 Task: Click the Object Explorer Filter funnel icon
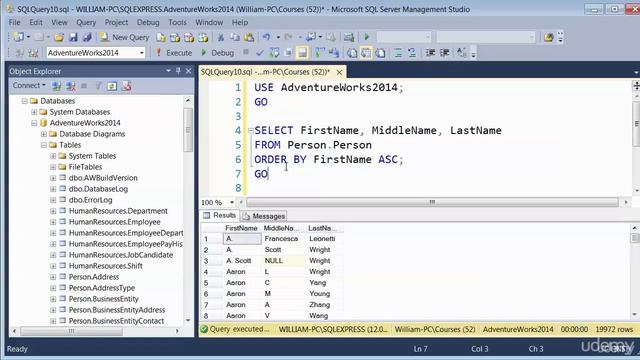click(98, 86)
